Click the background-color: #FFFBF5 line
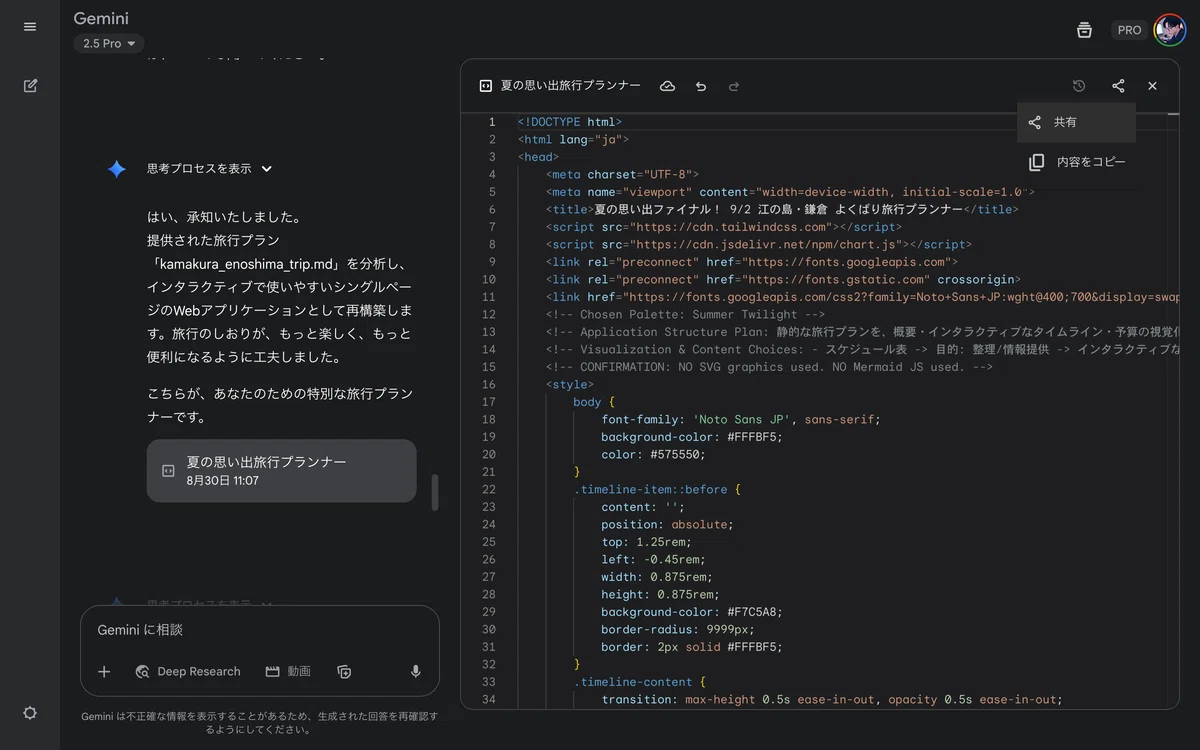This screenshot has height=750, width=1200. [692, 437]
